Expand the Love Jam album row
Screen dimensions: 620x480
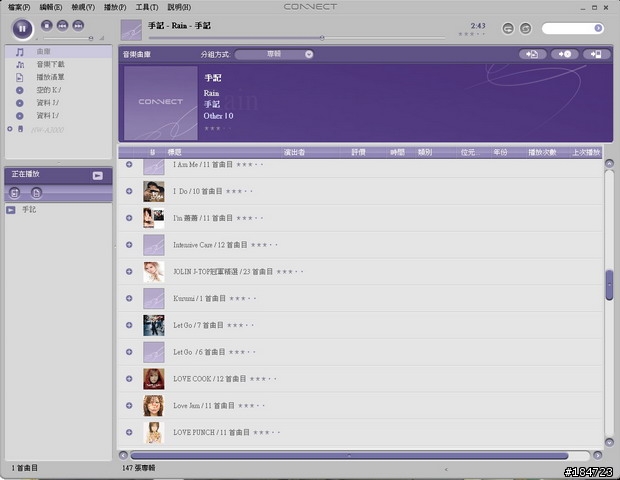pyautogui.click(x=129, y=405)
